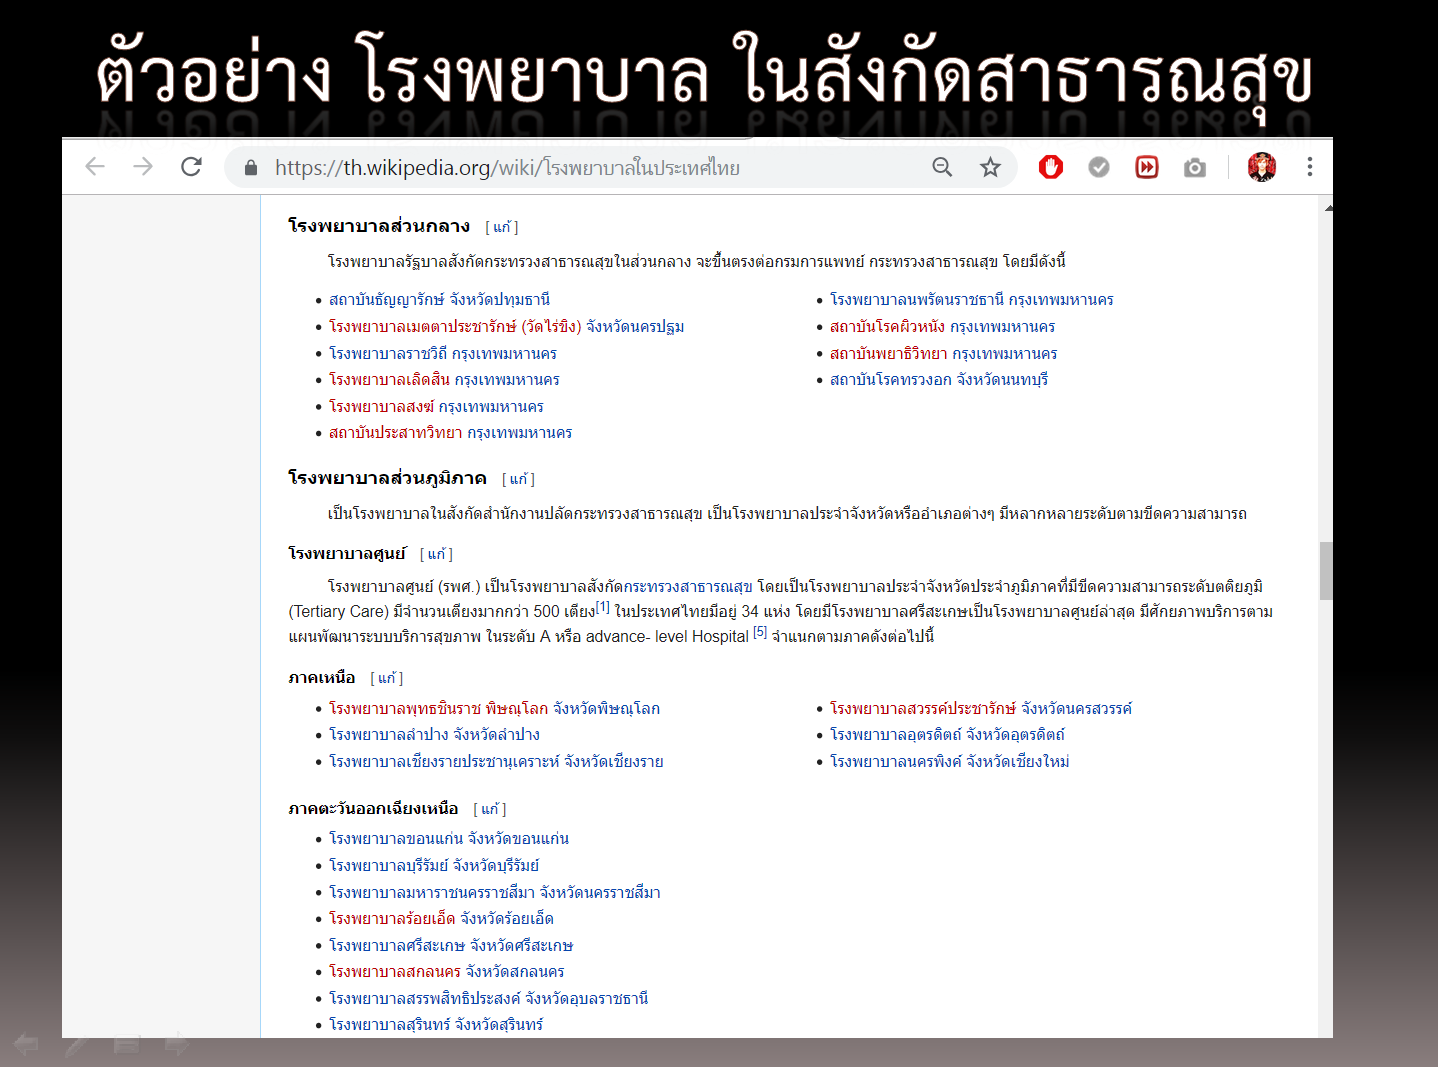Click the camera screenshot extension icon
1438x1067 pixels.
pos(1194,167)
